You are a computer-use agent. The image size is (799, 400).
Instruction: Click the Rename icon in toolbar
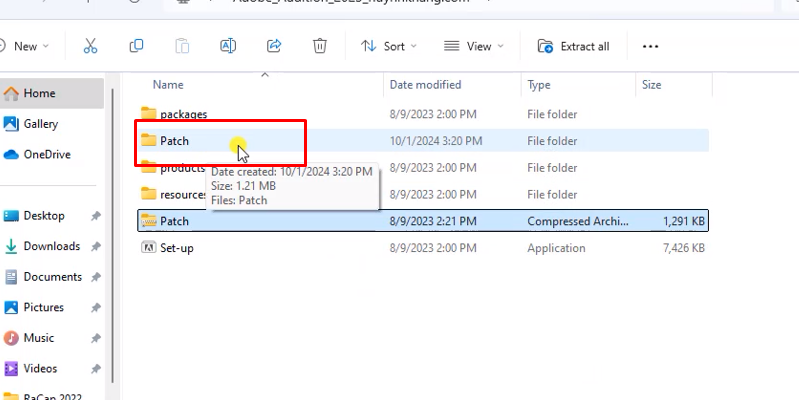228,46
